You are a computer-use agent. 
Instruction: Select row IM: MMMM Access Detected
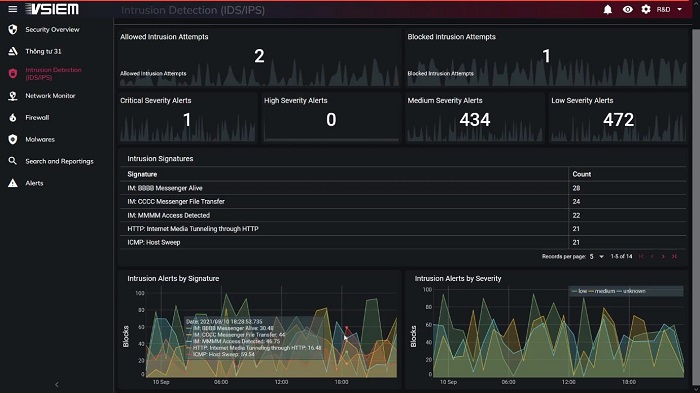click(x=403, y=215)
